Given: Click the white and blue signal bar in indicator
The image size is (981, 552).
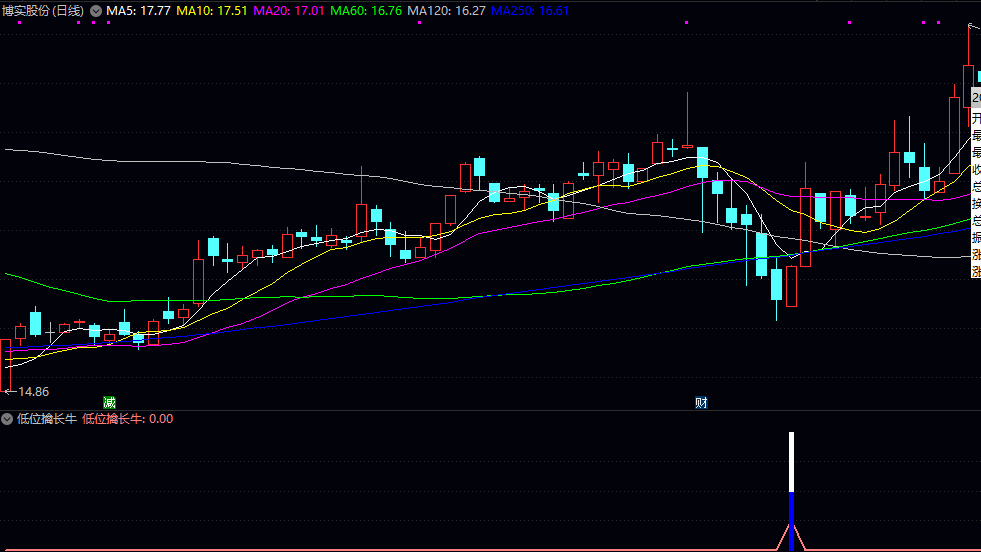Looking at the screenshot, I should pos(791,490).
